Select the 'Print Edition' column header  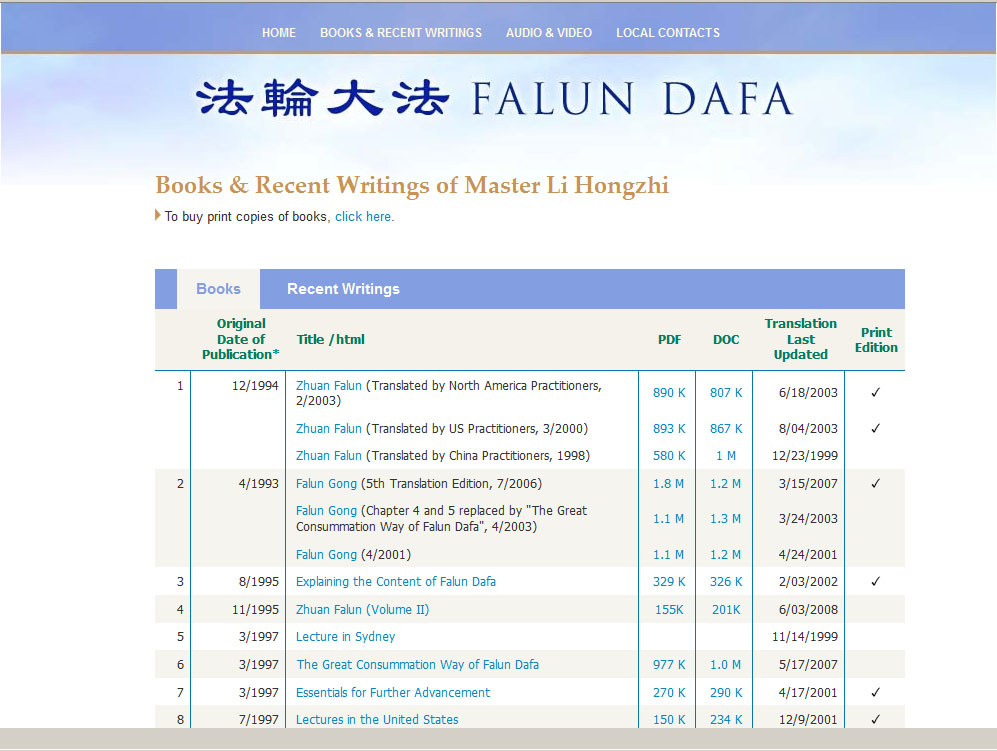(x=876, y=340)
